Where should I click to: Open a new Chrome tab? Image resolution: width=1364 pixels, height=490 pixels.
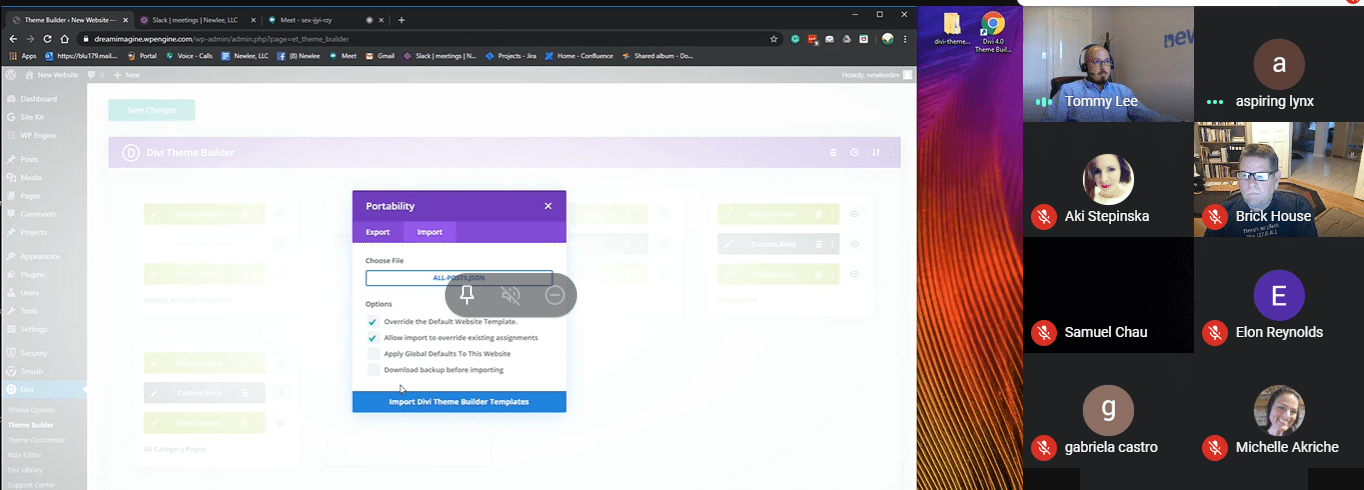[x=402, y=20]
